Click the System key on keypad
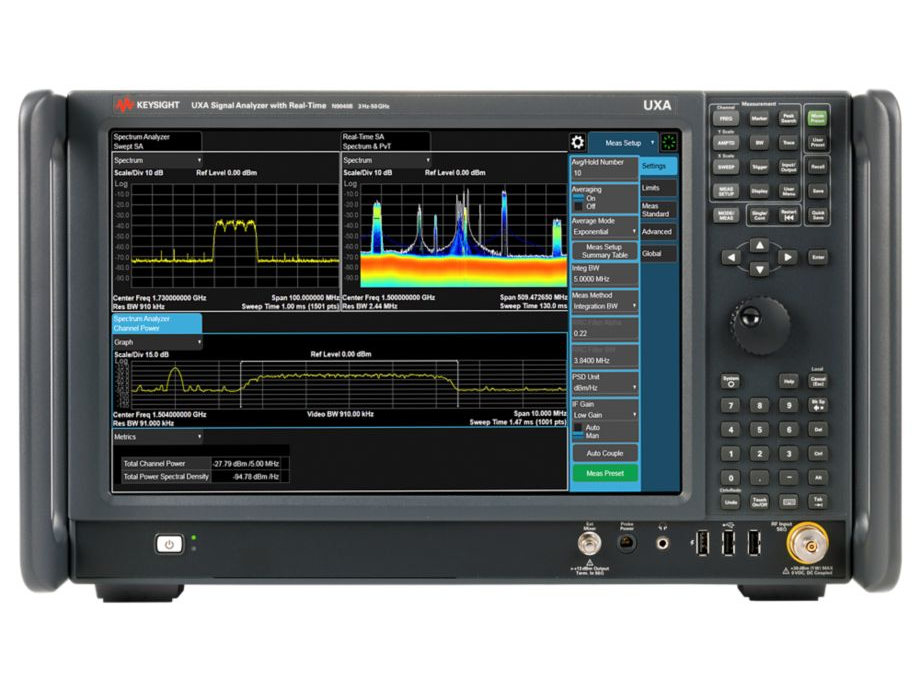Screen dimensions: 920x690 [730, 381]
